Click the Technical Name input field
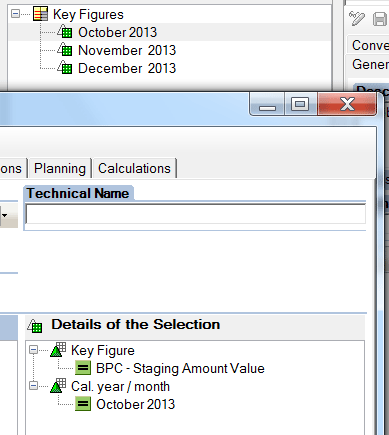This screenshot has width=389, height=435. [x=196, y=214]
